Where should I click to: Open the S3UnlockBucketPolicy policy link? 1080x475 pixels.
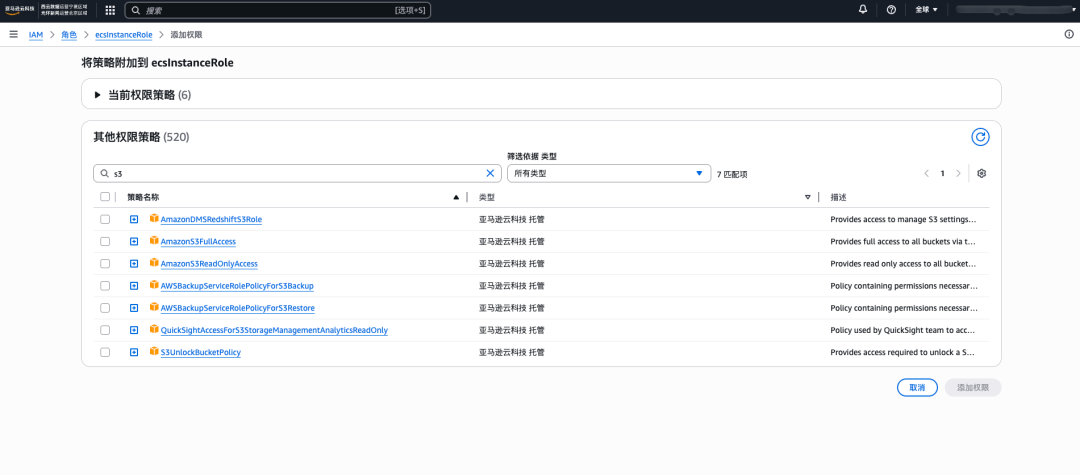200,352
